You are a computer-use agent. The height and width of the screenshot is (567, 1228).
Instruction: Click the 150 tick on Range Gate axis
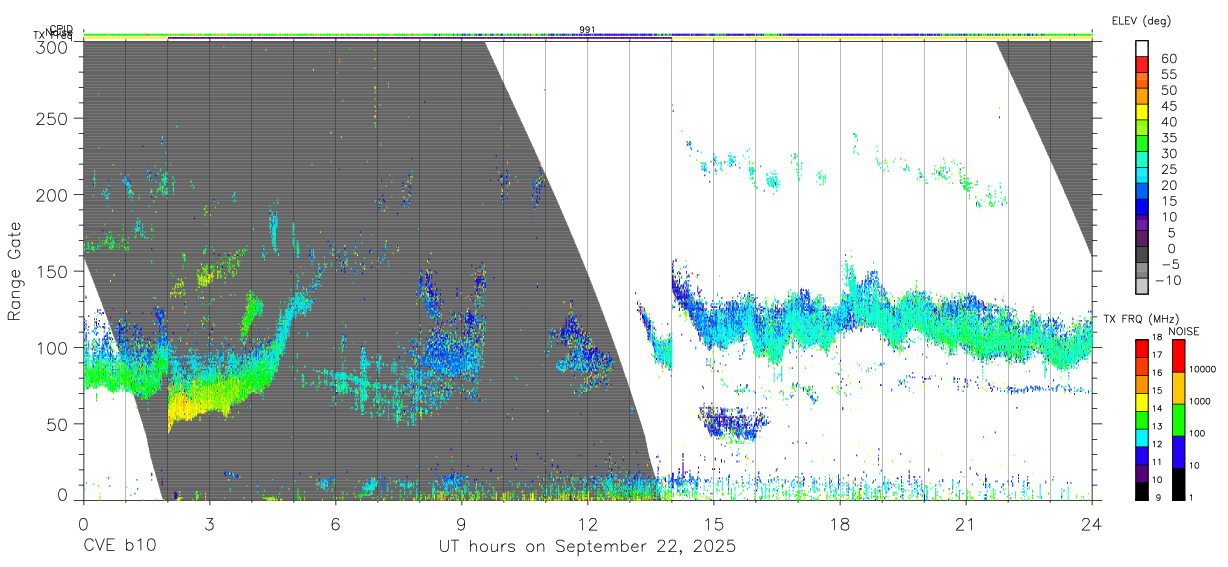click(x=53, y=271)
